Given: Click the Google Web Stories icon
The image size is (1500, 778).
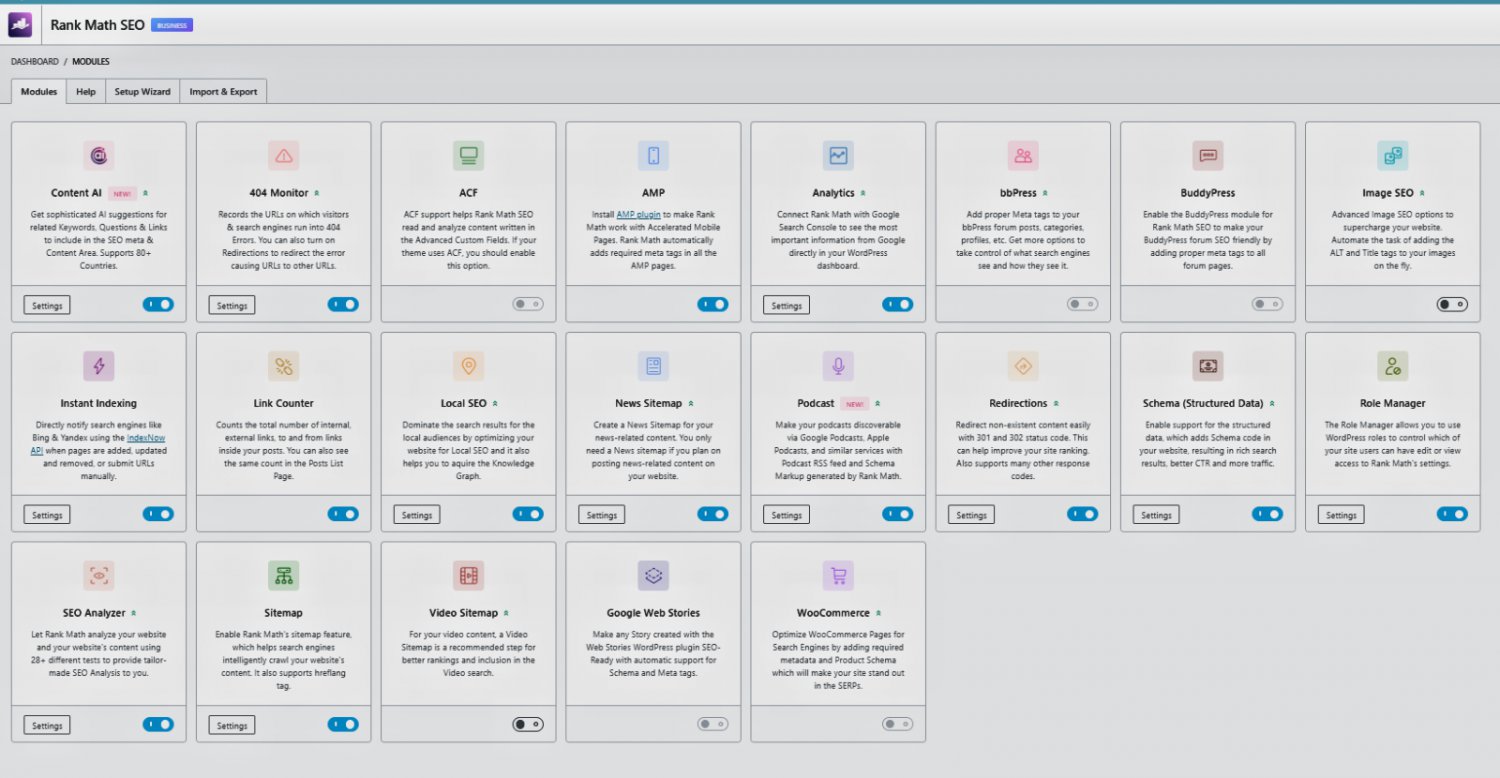Looking at the screenshot, I should pos(653,576).
